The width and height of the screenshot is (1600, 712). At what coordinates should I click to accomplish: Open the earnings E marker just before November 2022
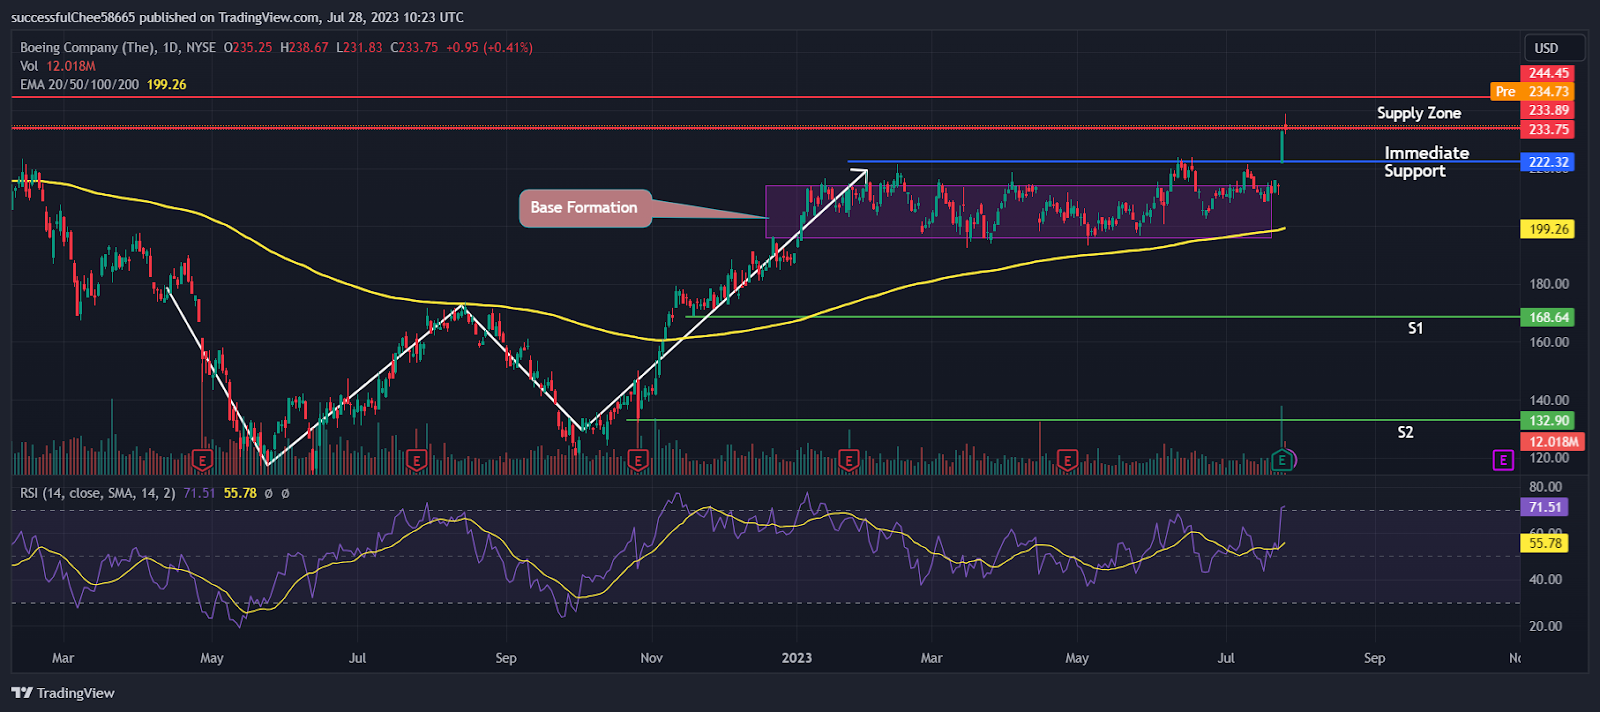638,460
